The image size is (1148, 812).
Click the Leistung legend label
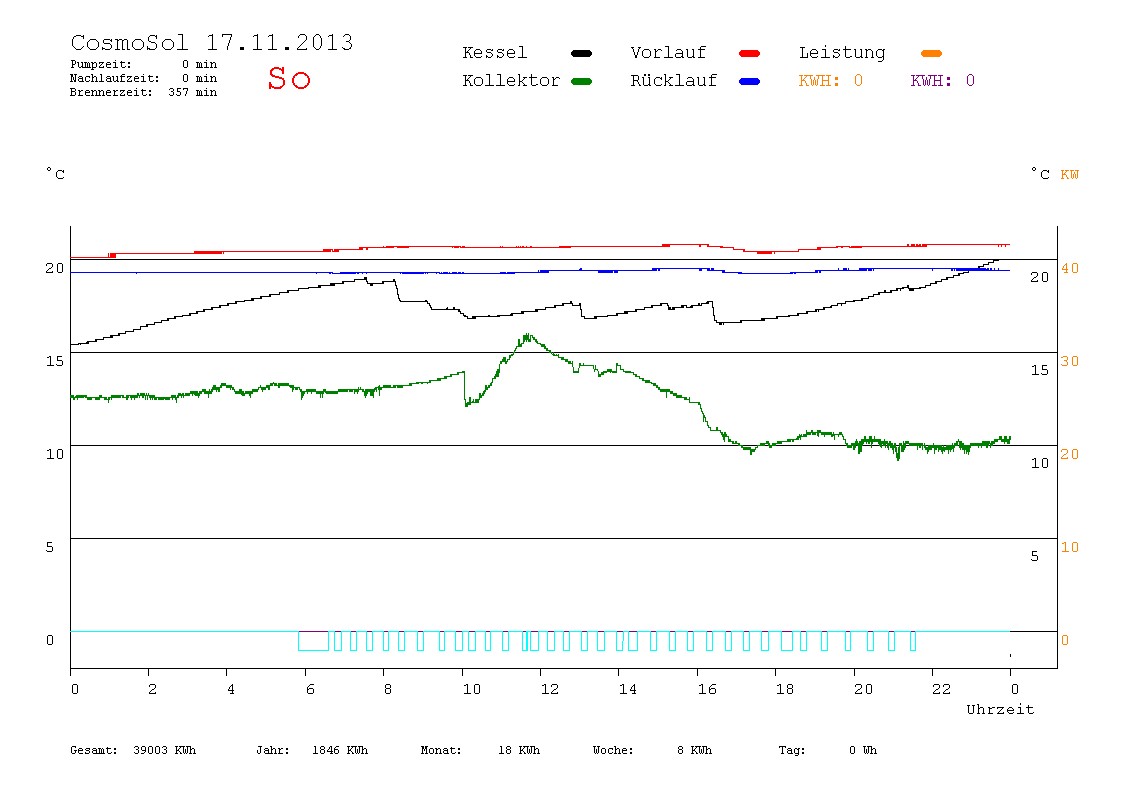point(842,53)
